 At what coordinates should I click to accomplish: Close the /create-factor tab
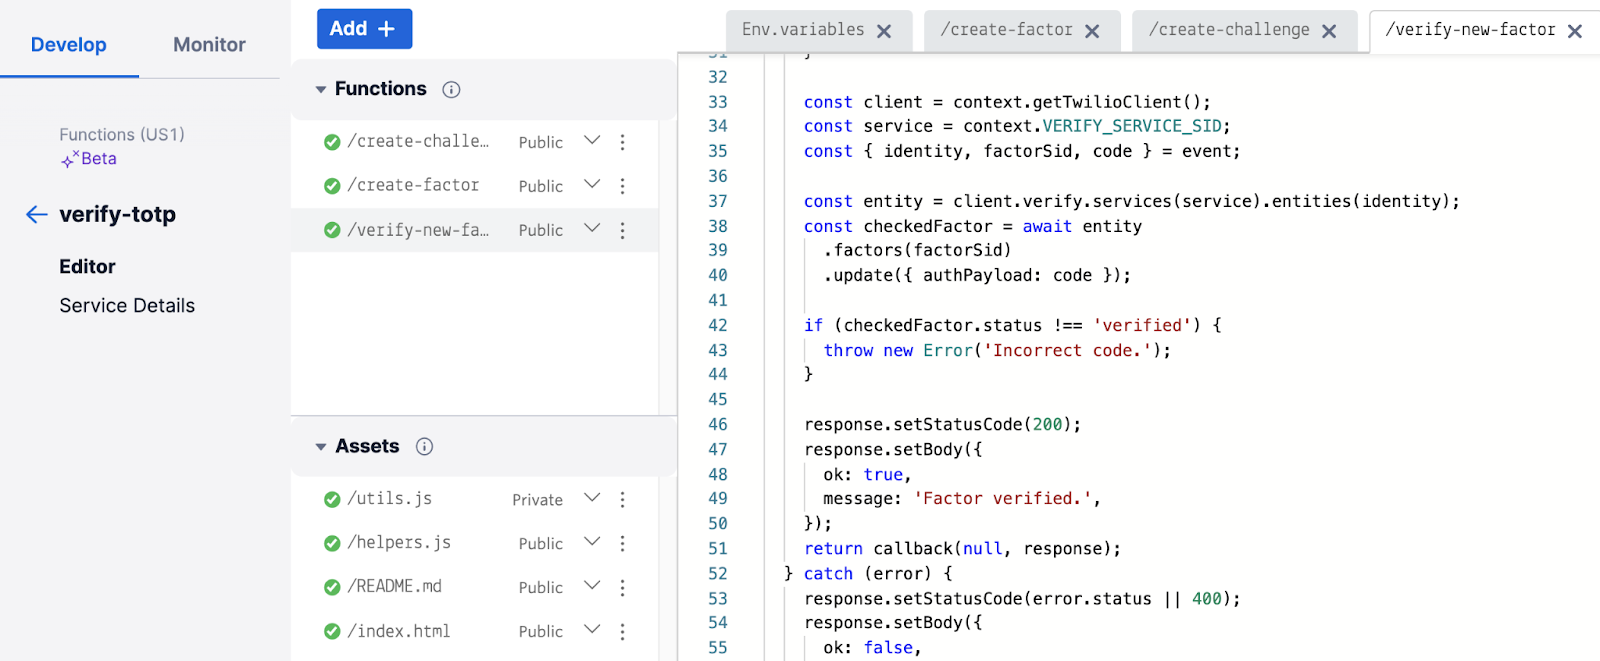(1092, 31)
